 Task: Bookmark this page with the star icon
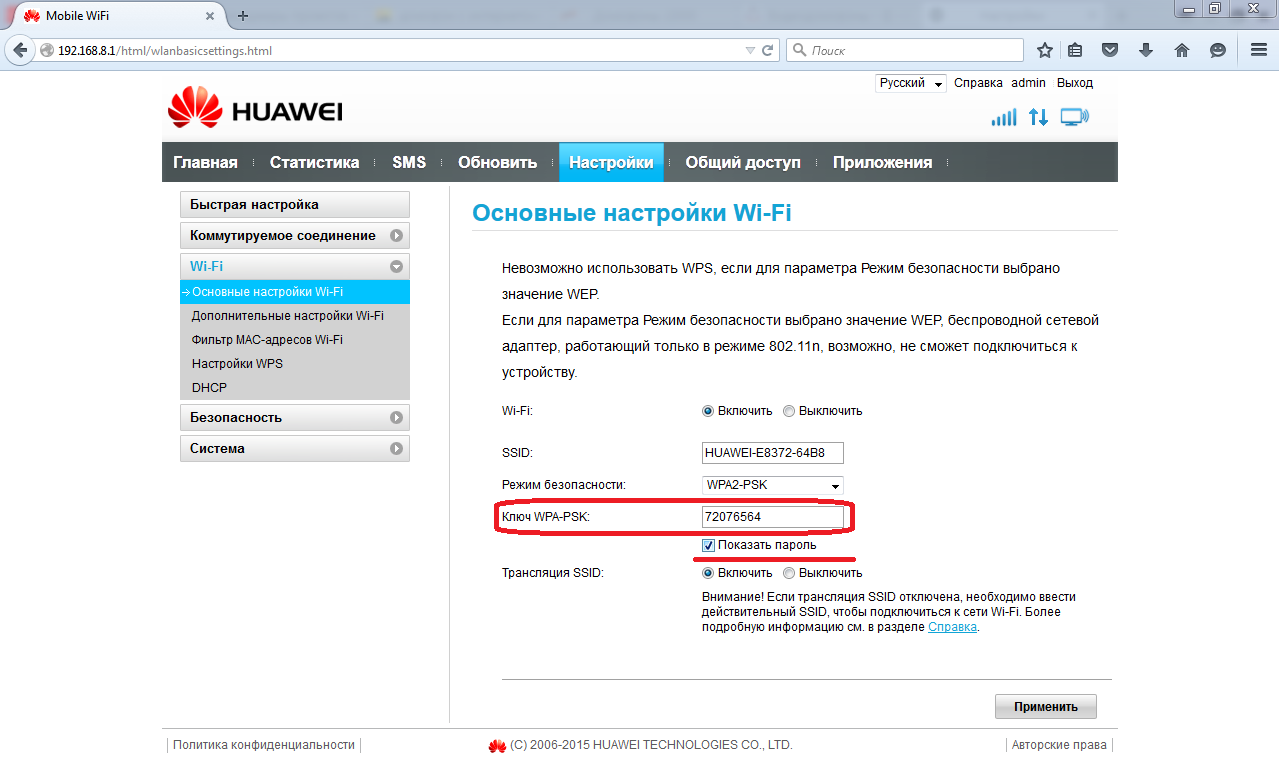click(x=1045, y=50)
